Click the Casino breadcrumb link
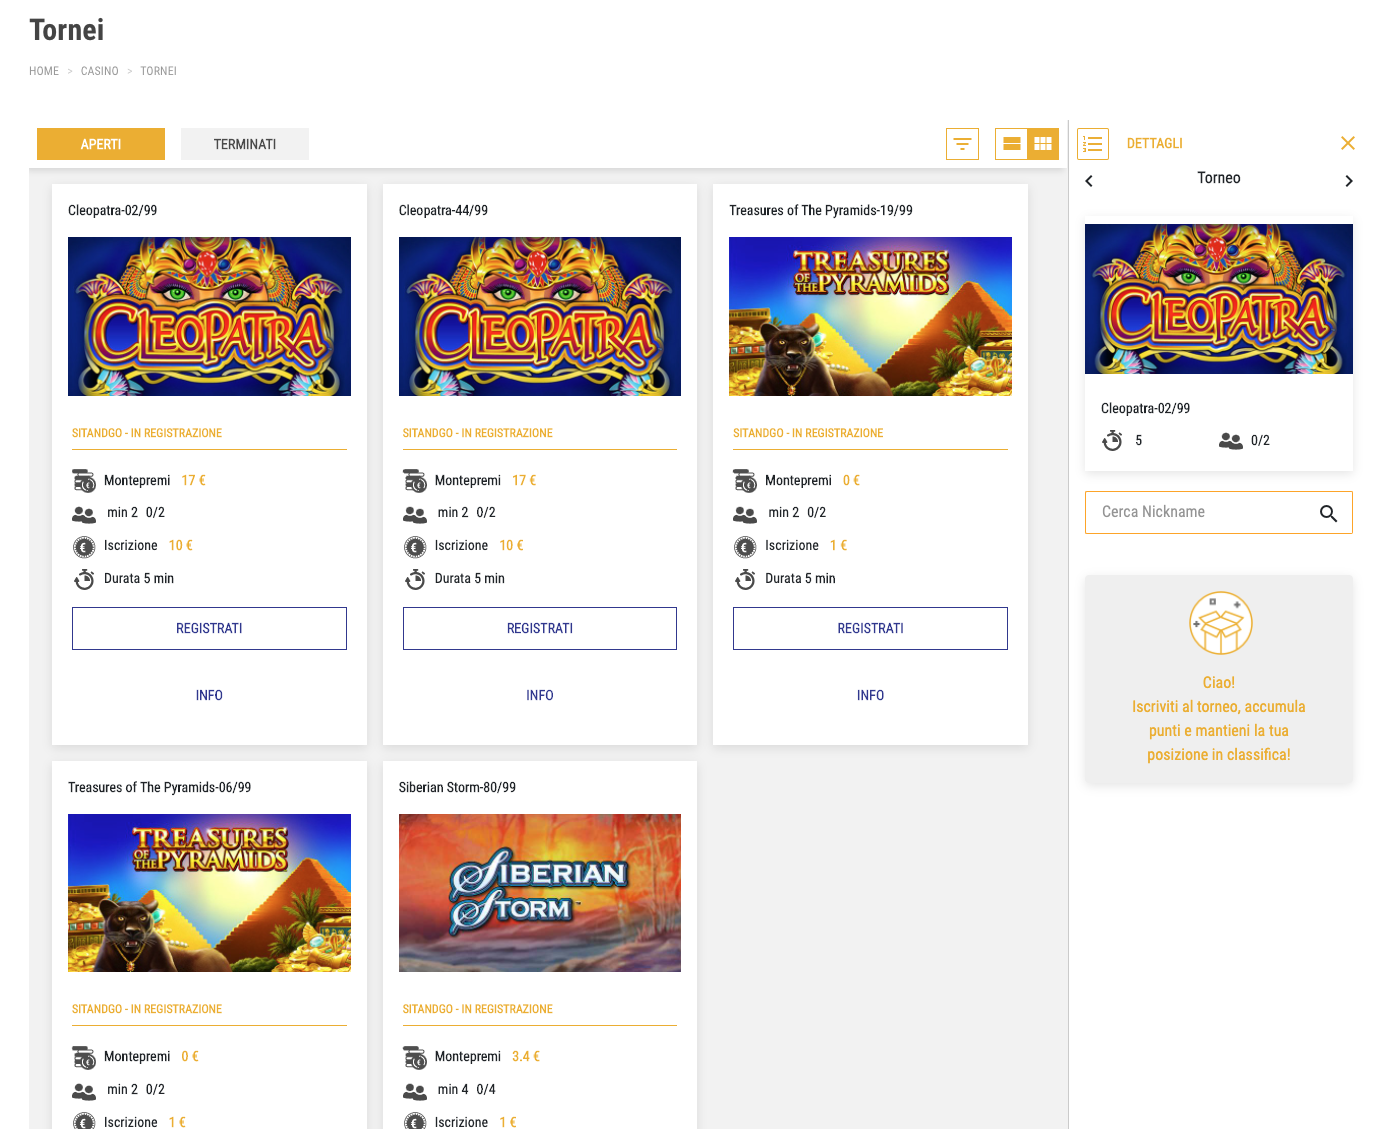Screen dimensions: 1381x1129 pyautogui.click(x=100, y=71)
